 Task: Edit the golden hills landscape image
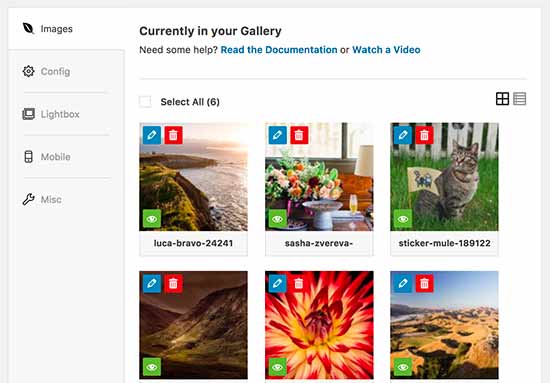pyautogui.click(x=403, y=283)
